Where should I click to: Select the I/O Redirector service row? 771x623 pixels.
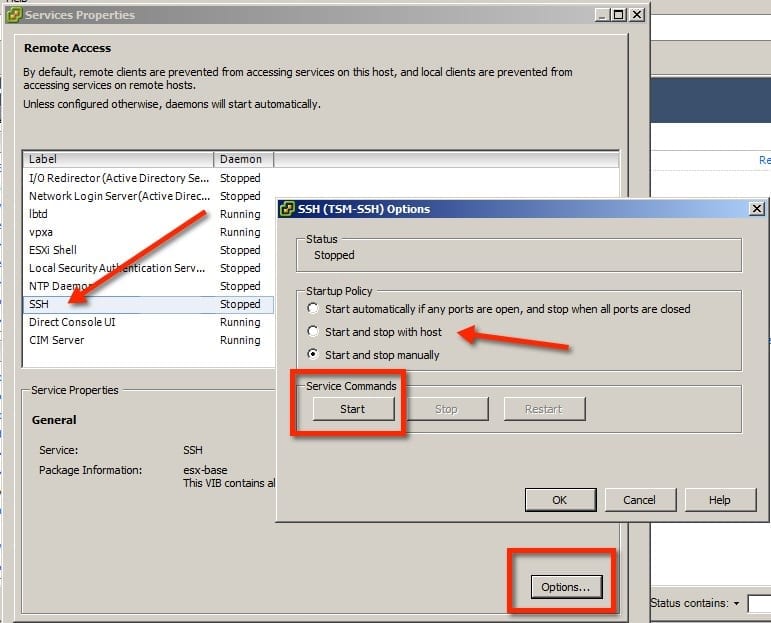[148, 178]
